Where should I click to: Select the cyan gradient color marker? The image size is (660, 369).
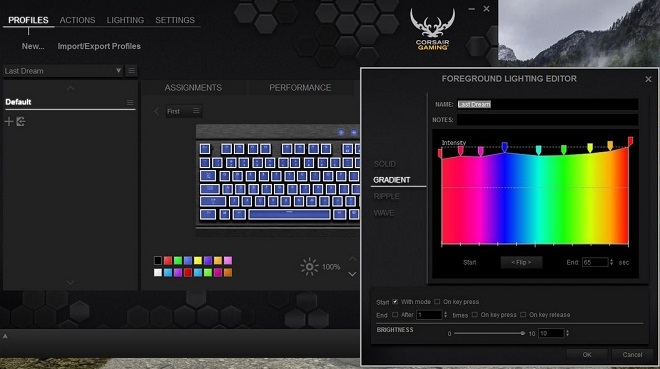point(538,150)
